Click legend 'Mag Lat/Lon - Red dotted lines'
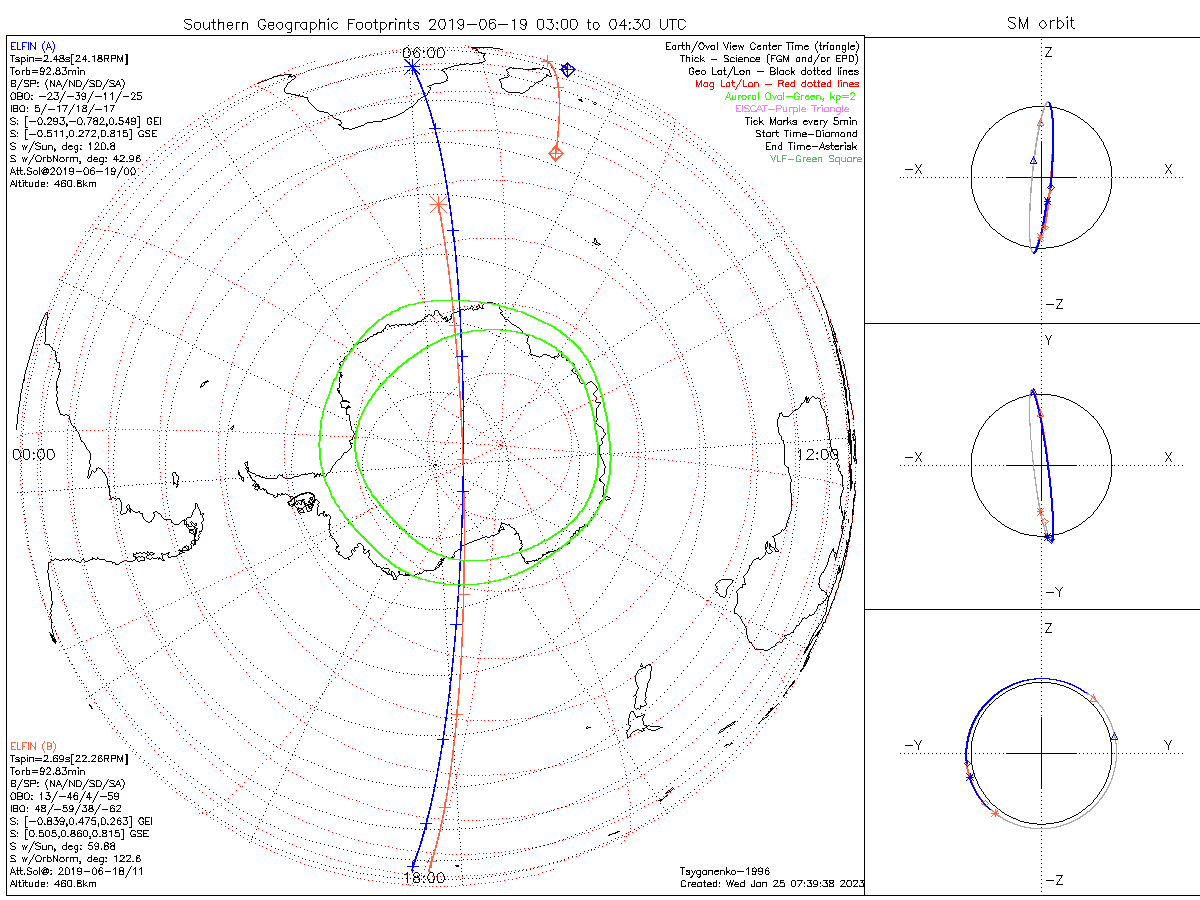Image resolution: width=1200 pixels, height=900 pixels. pos(776,84)
